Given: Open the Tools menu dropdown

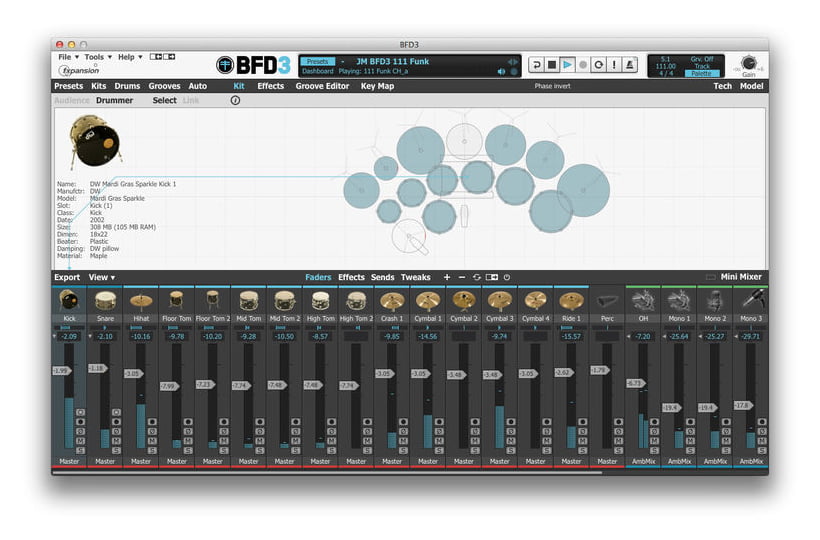Looking at the screenshot, I should click(98, 56).
